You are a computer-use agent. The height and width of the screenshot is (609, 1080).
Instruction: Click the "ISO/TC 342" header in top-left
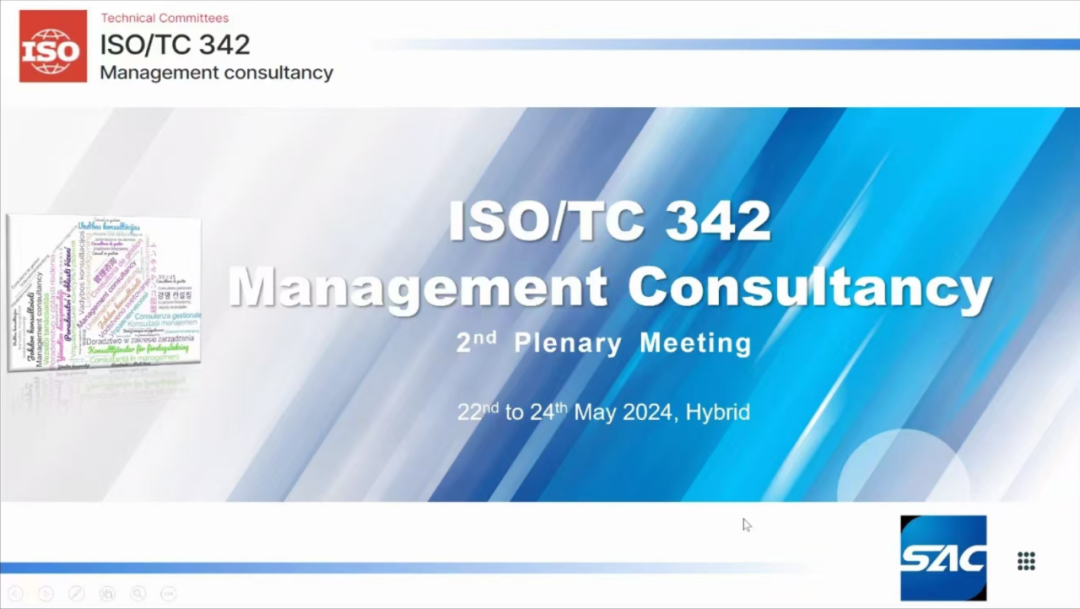coord(174,44)
